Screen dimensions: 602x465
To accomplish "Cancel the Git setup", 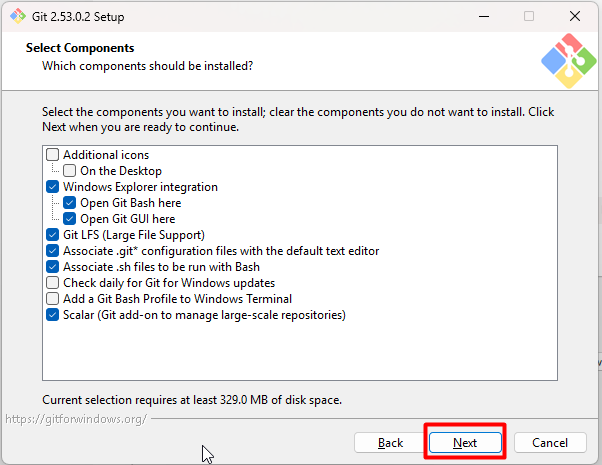I will click(x=550, y=443).
